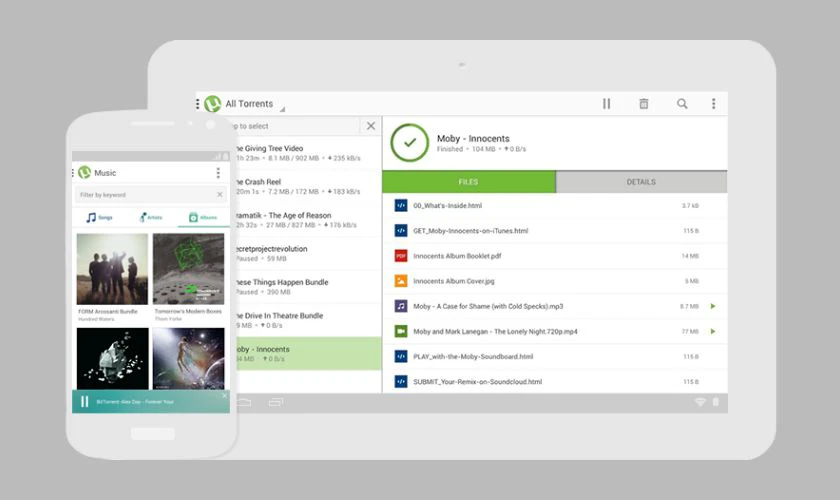This screenshot has width=840, height=500.
Task: Open the tablet navigation drawer dots icon
Action: 198,103
